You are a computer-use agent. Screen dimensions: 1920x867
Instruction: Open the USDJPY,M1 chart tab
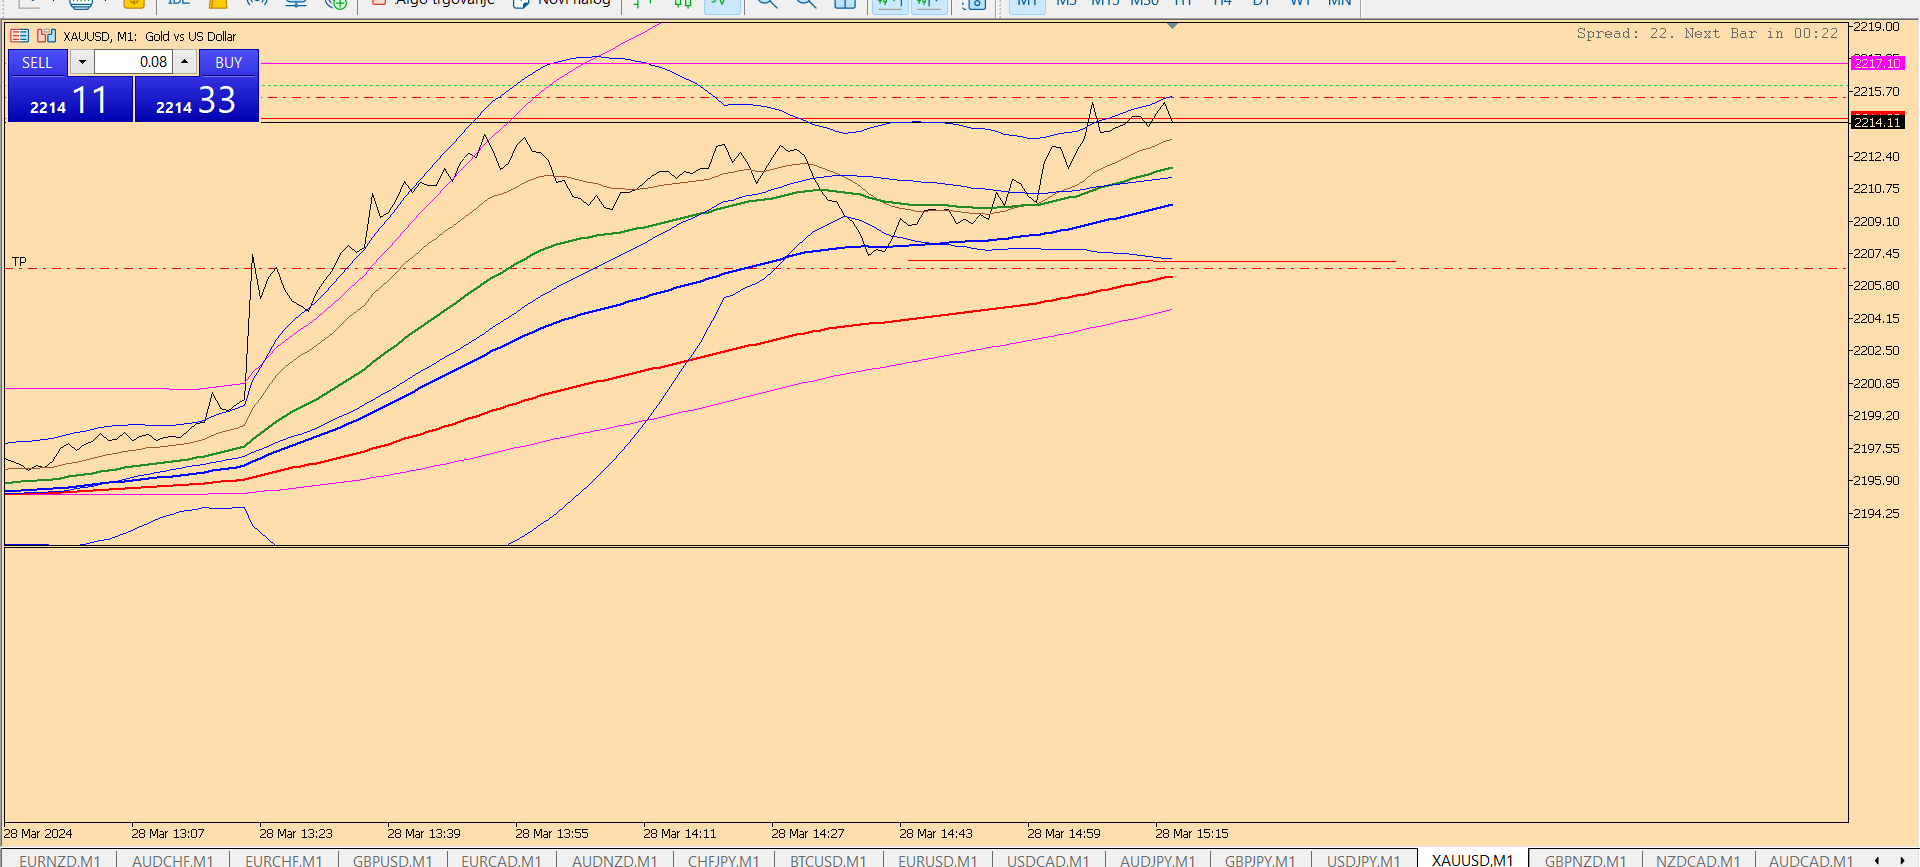(x=1364, y=860)
